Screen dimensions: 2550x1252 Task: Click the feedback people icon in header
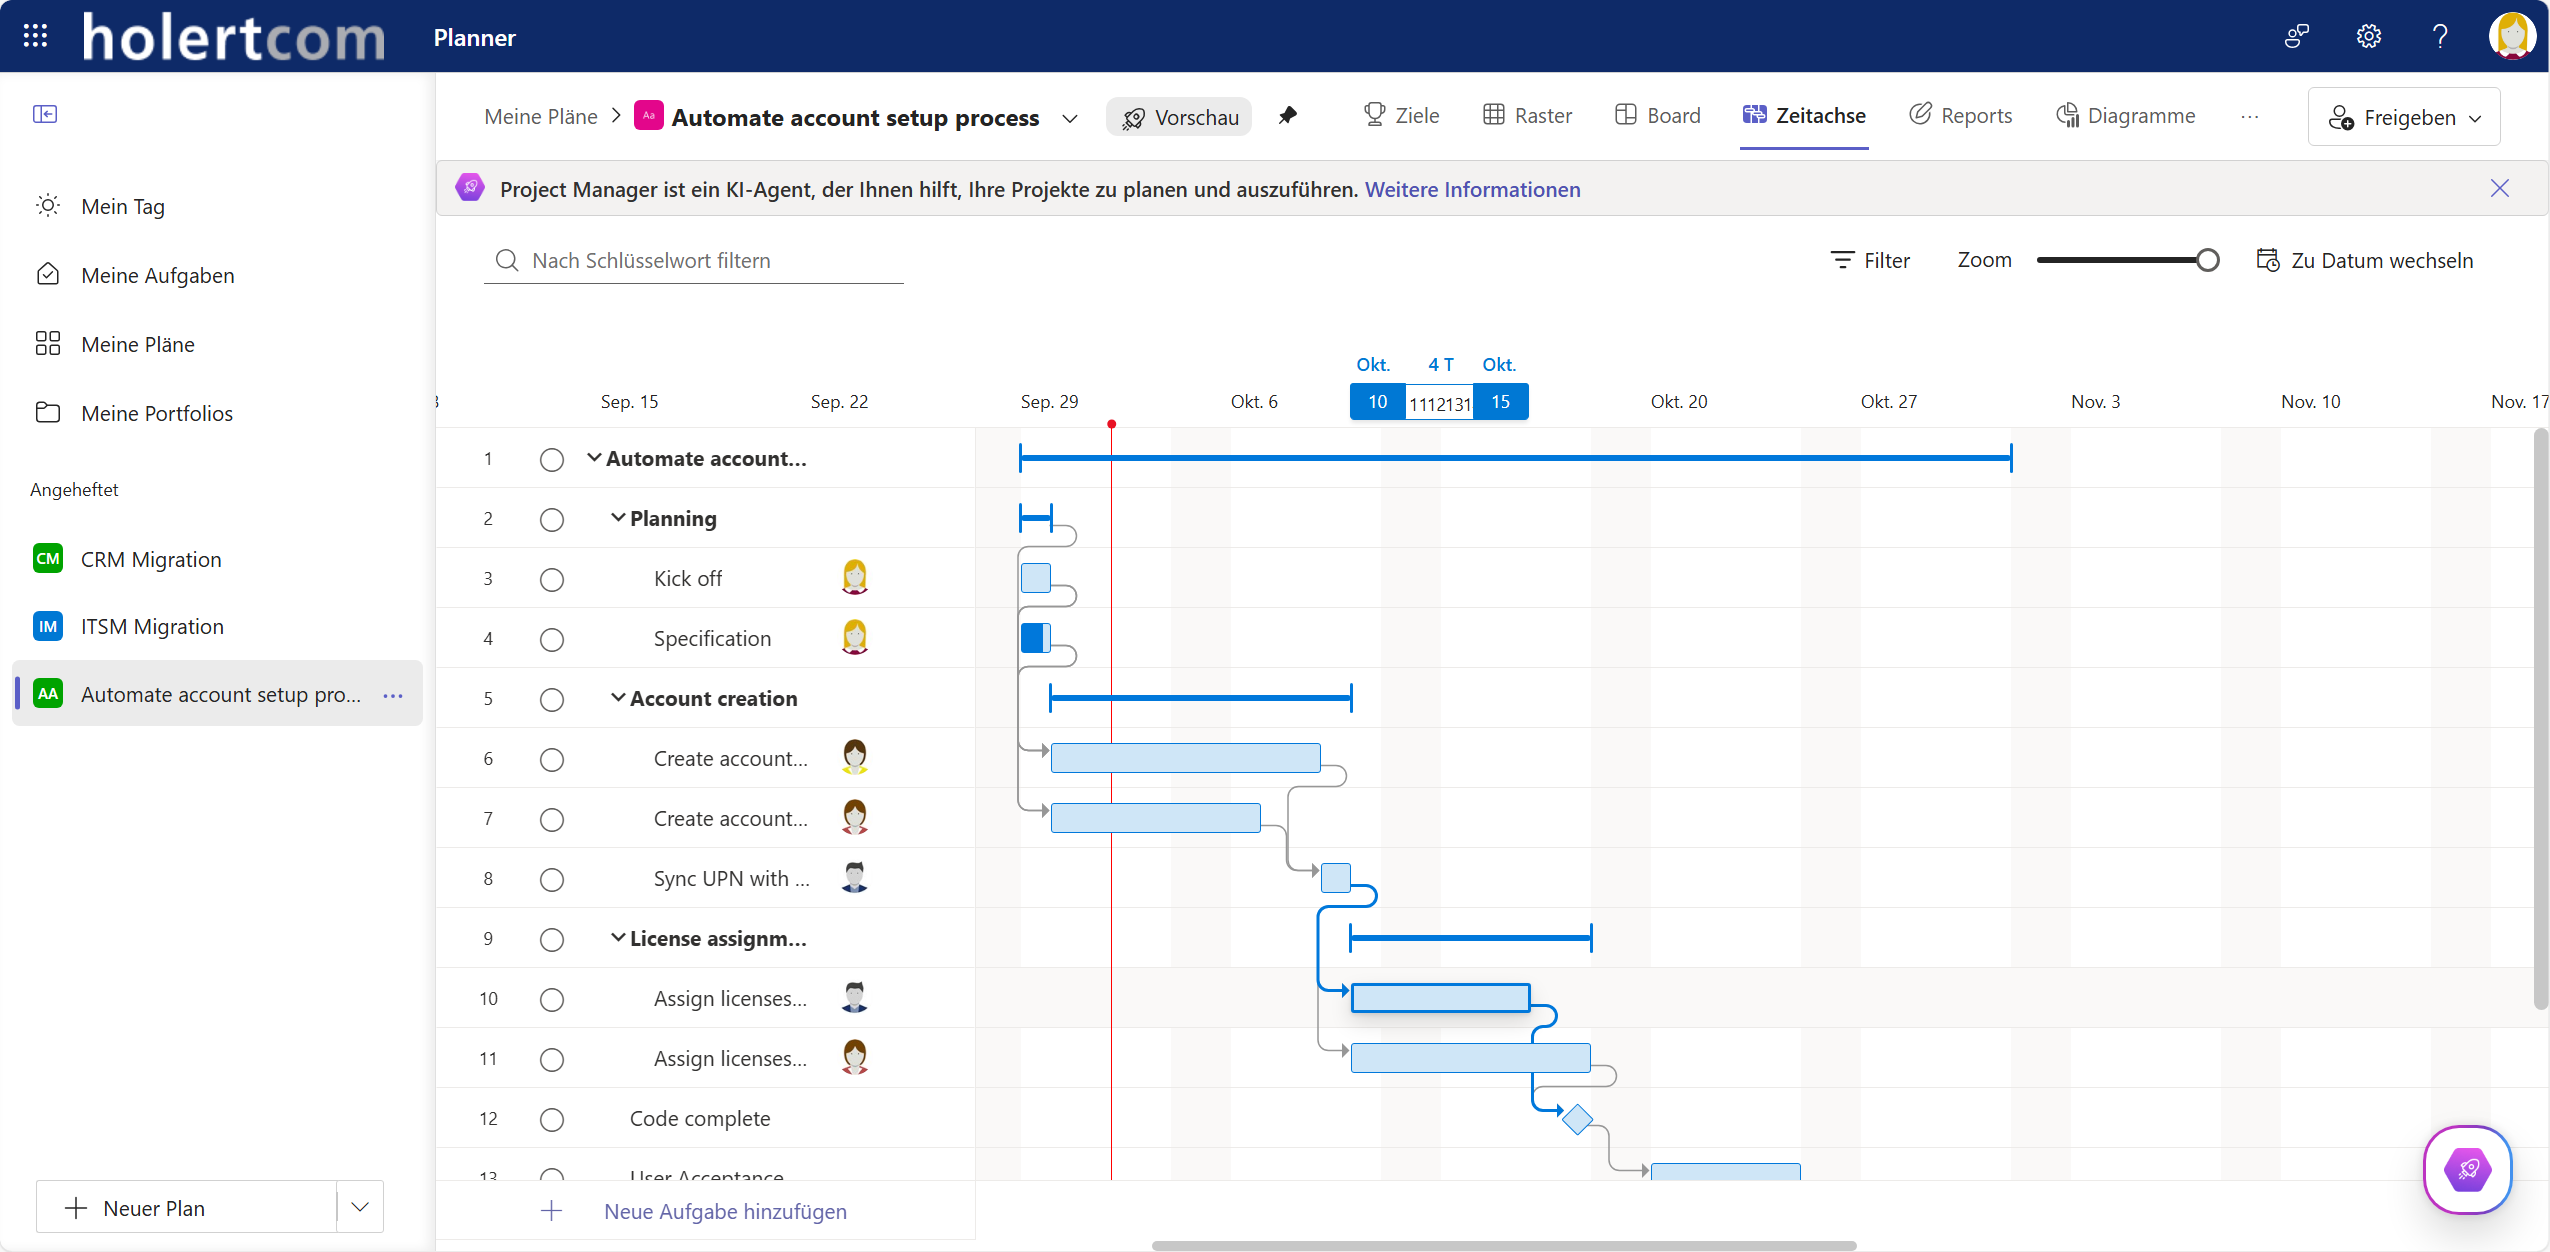point(2297,37)
